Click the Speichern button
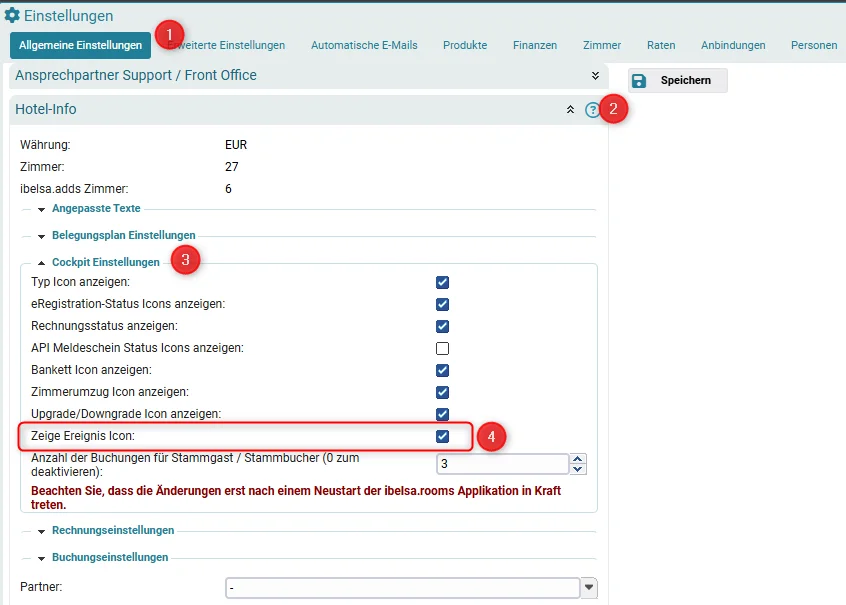The height and width of the screenshot is (605, 846). coord(678,80)
